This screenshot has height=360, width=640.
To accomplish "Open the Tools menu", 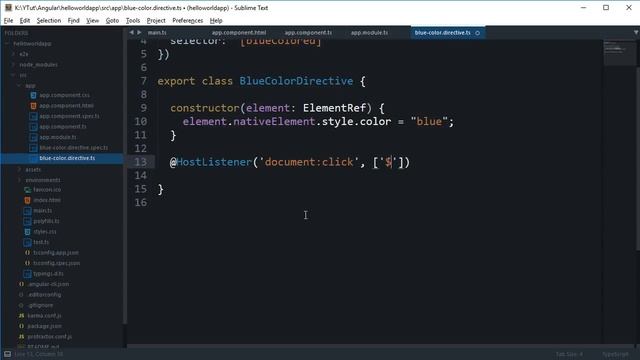I will tap(133, 20).
